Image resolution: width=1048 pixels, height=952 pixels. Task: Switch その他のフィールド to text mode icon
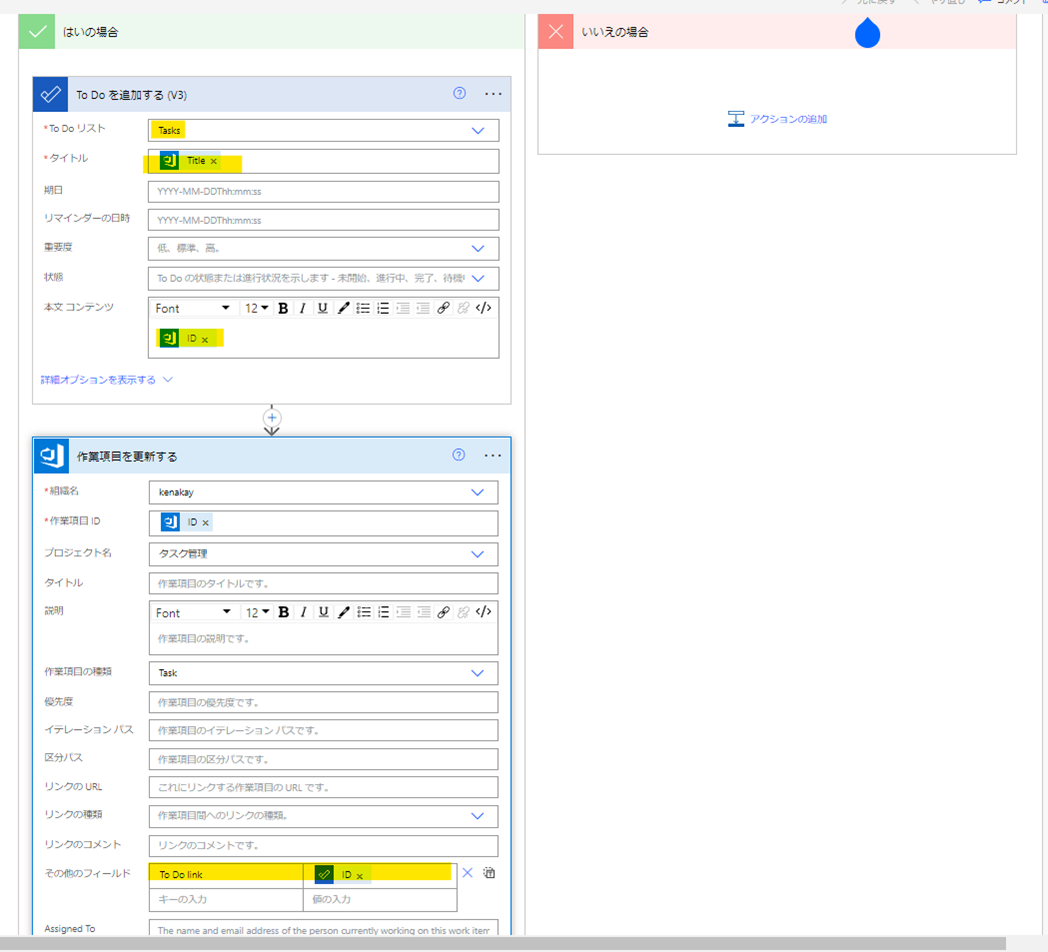pyautogui.click(x=489, y=873)
